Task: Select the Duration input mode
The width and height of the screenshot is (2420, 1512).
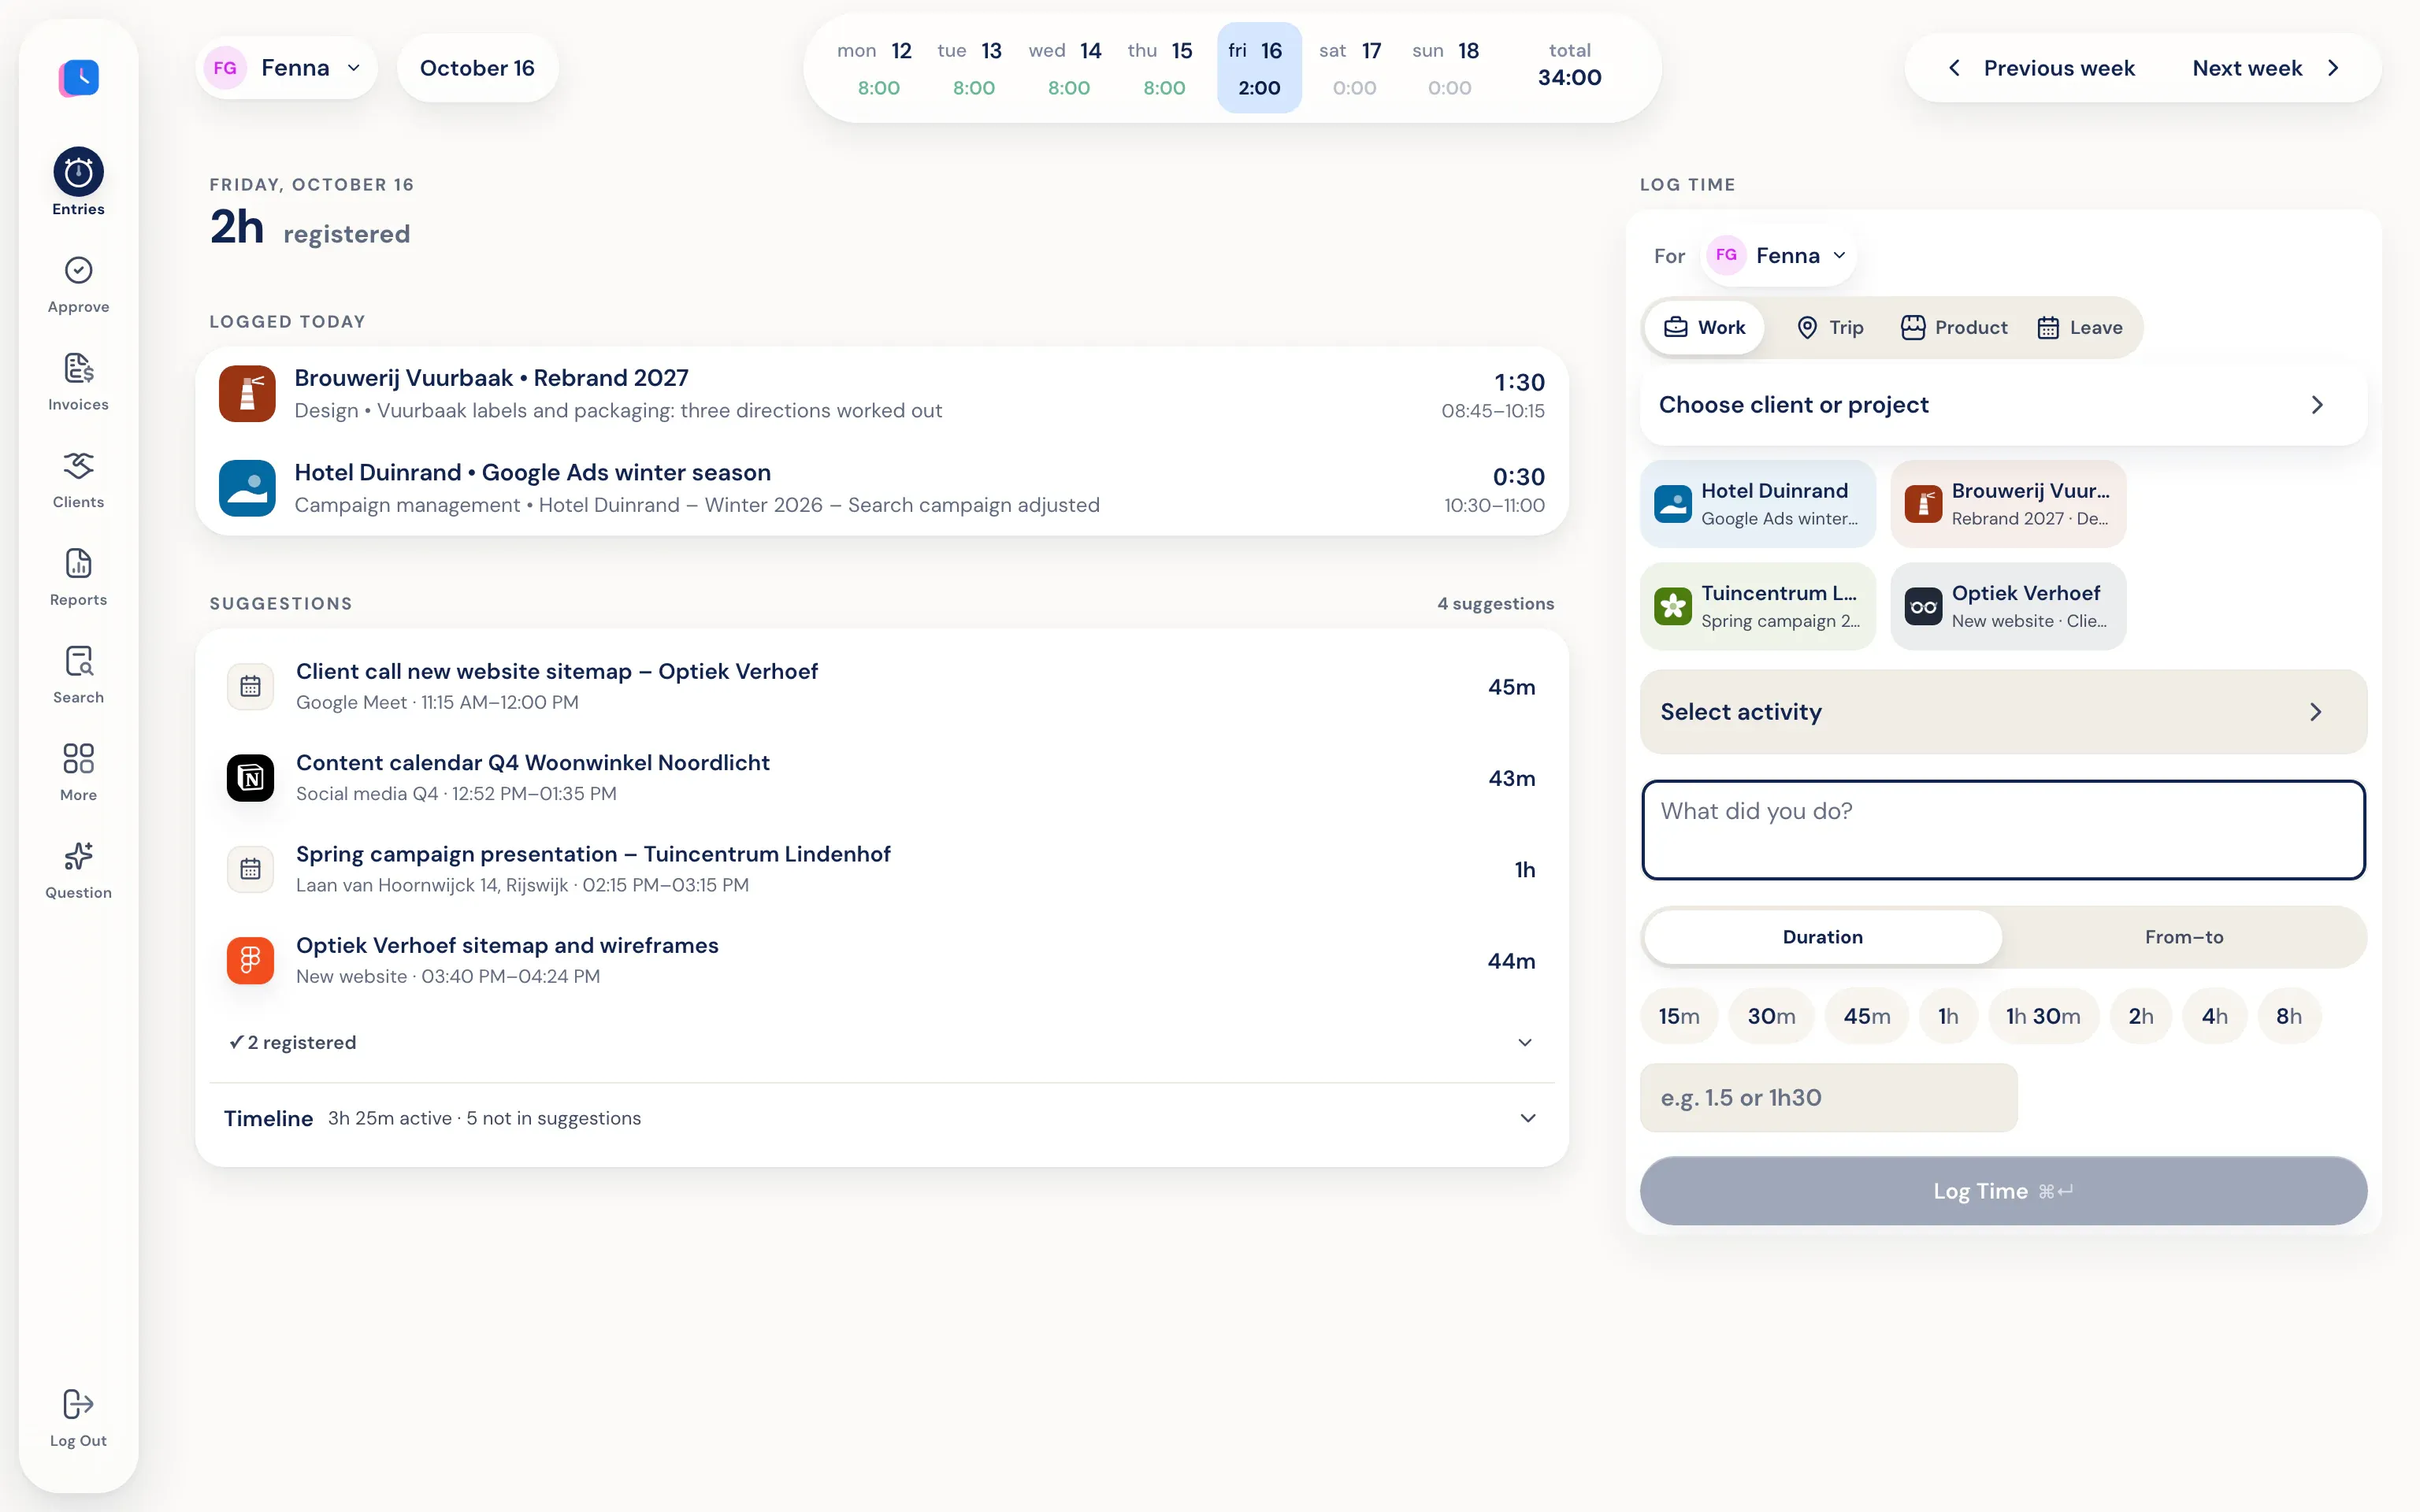Action: tap(1822, 937)
